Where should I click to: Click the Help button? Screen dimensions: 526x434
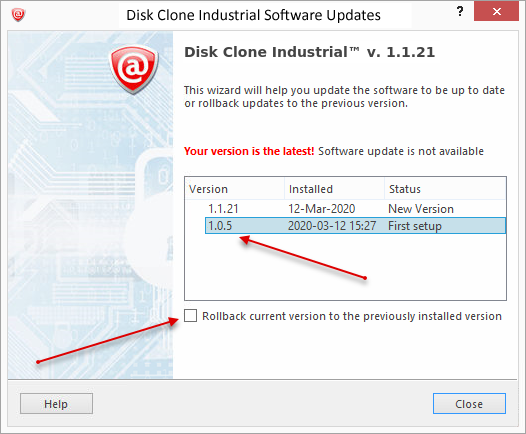pyautogui.click(x=56, y=404)
